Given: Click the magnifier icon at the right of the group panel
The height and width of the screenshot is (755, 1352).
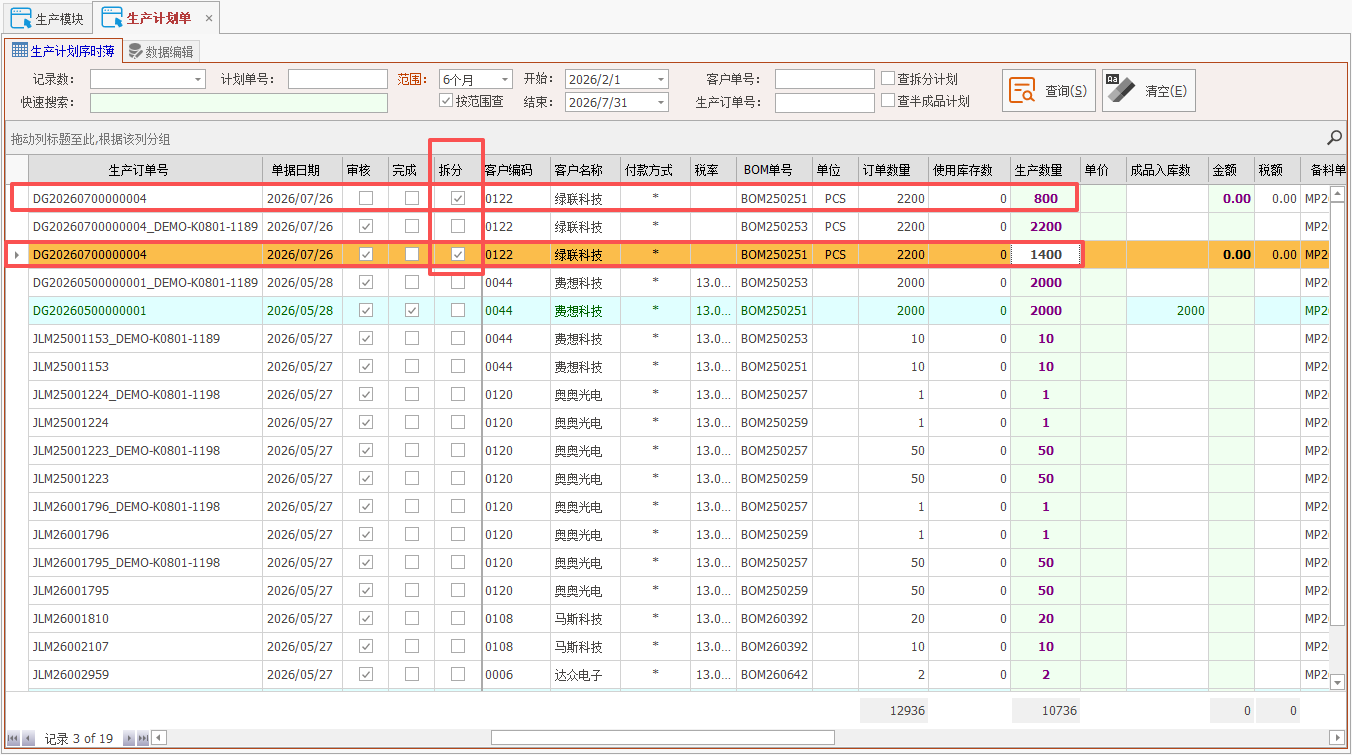Looking at the screenshot, I should (1334, 138).
